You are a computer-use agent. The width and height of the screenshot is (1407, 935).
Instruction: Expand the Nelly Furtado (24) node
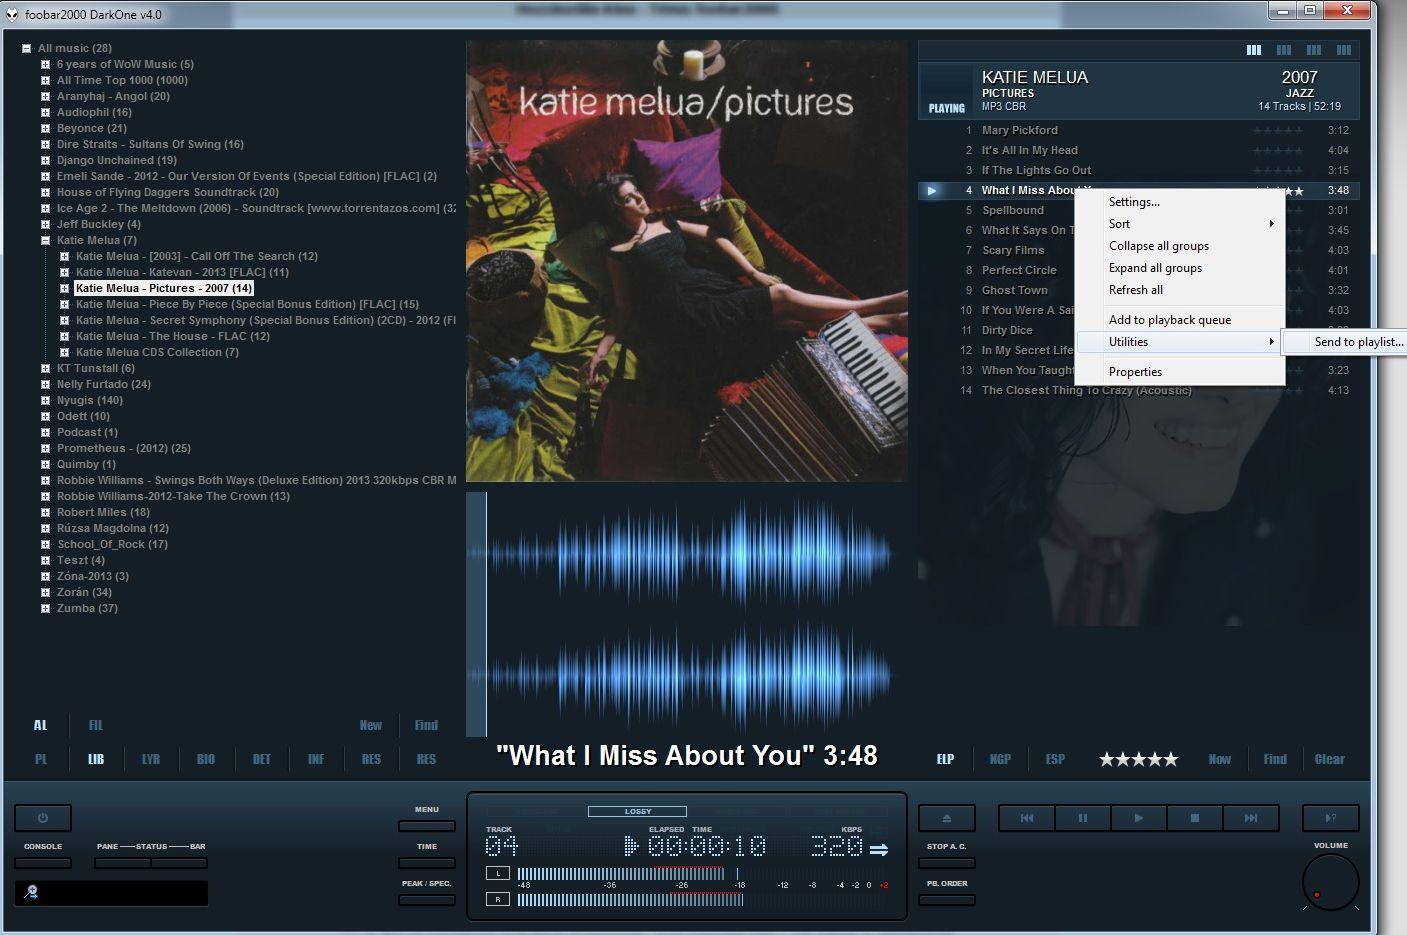pos(45,384)
